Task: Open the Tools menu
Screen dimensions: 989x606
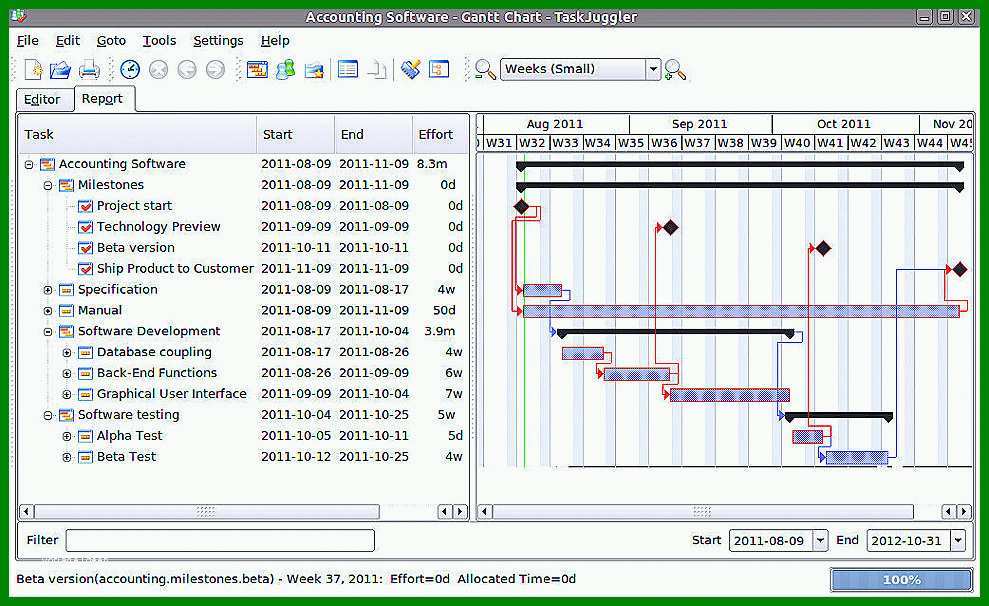Action: (159, 40)
